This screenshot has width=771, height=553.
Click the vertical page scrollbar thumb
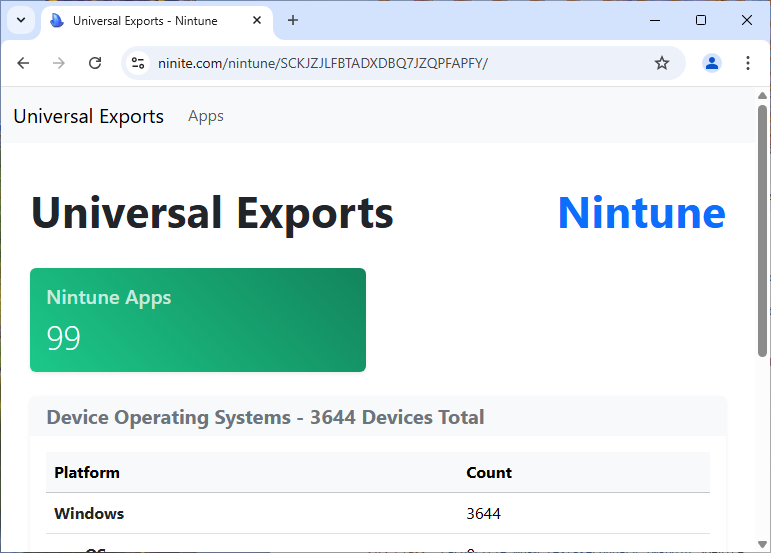(762, 230)
